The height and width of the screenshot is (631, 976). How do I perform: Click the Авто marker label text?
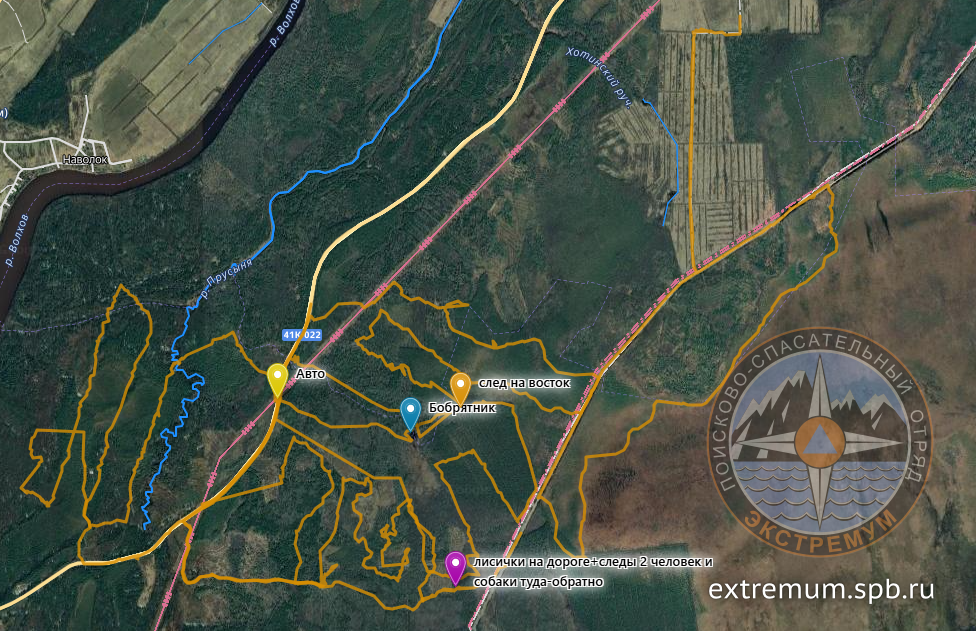pyautogui.click(x=310, y=373)
